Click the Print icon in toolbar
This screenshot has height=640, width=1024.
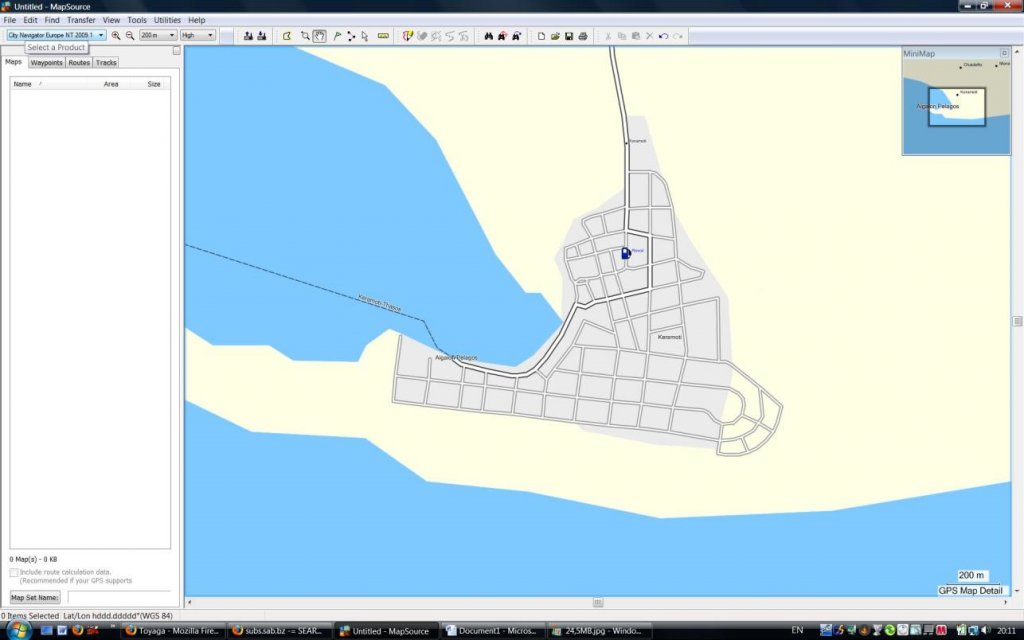tap(582, 36)
